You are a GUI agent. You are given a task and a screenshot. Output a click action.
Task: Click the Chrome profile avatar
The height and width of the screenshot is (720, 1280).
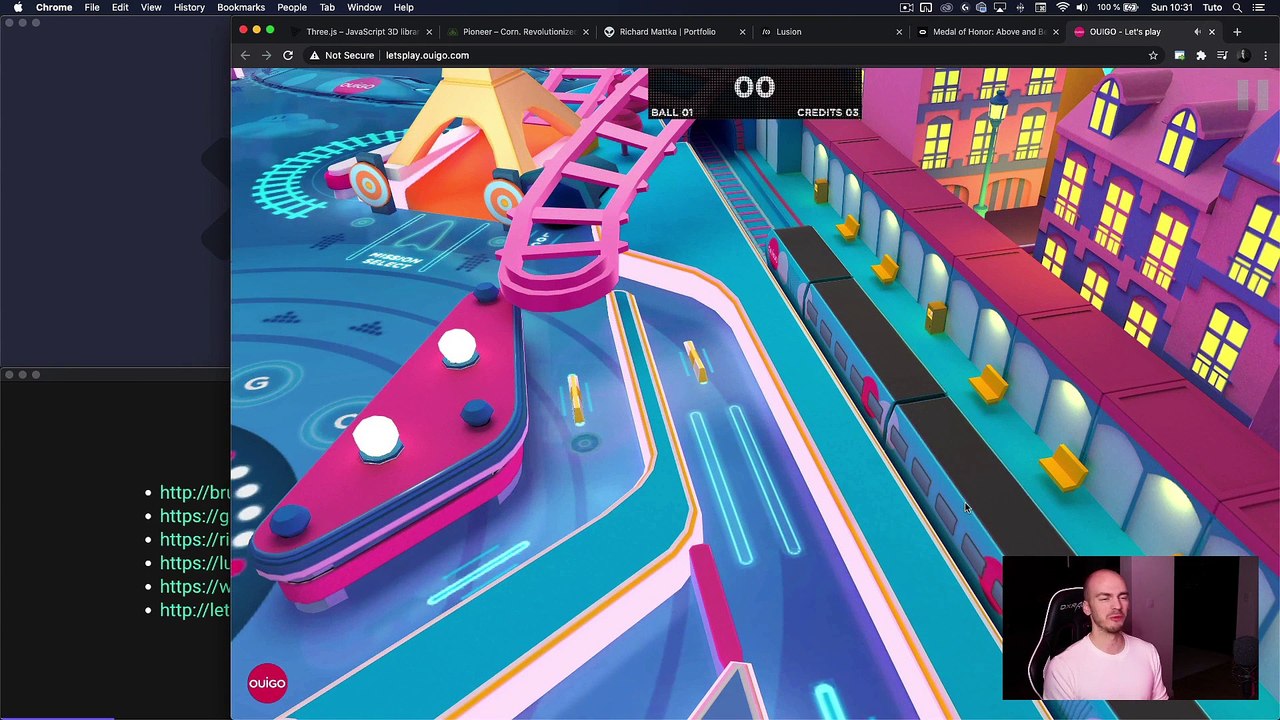tap(1245, 55)
